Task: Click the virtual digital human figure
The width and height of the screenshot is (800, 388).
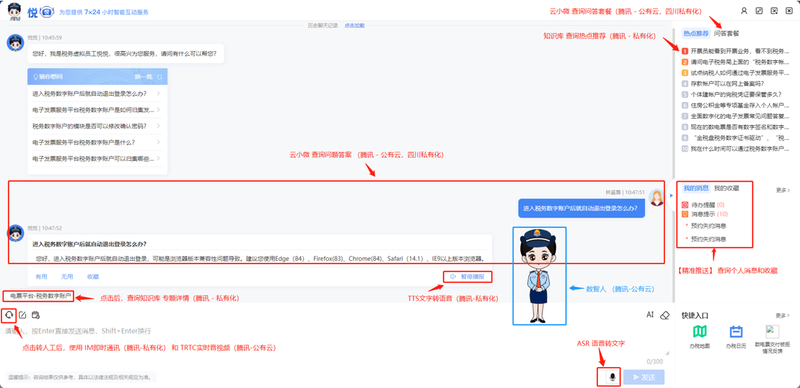Action: click(x=539, y=276)
